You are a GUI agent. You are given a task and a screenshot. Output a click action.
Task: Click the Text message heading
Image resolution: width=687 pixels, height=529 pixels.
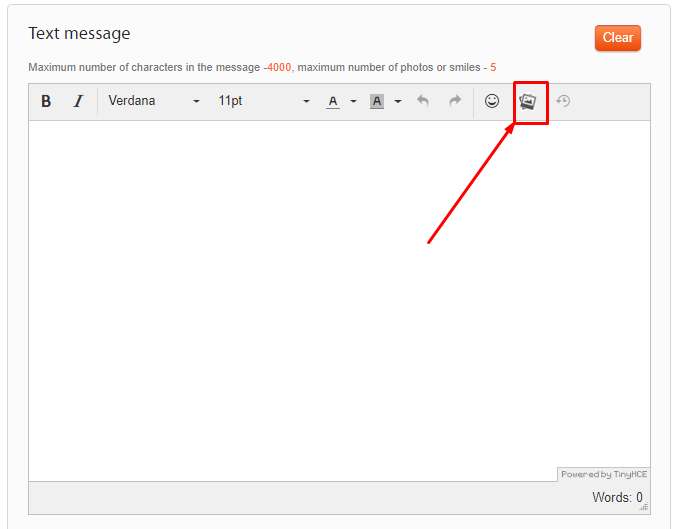79,34
